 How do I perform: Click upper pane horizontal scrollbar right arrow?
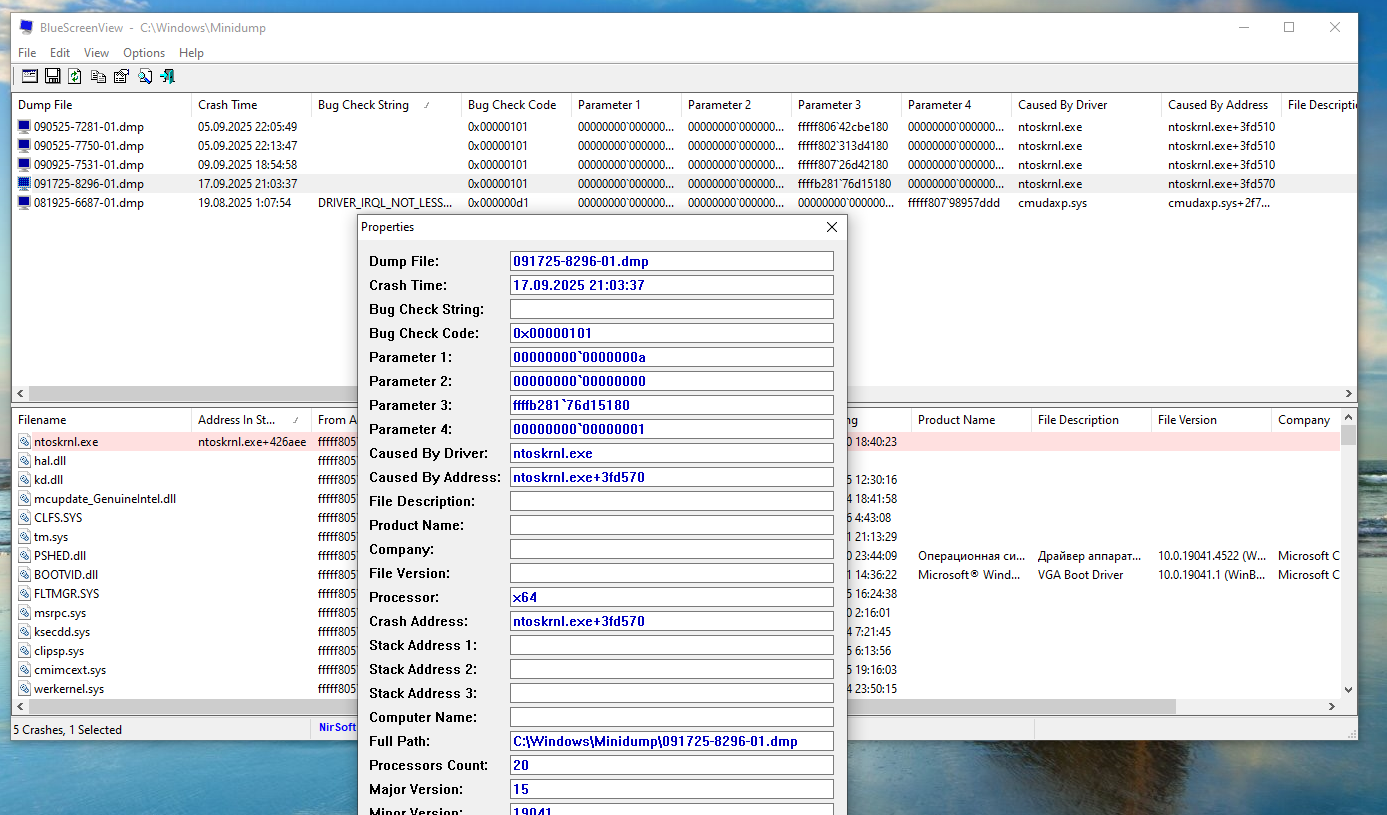[1348, 394]
